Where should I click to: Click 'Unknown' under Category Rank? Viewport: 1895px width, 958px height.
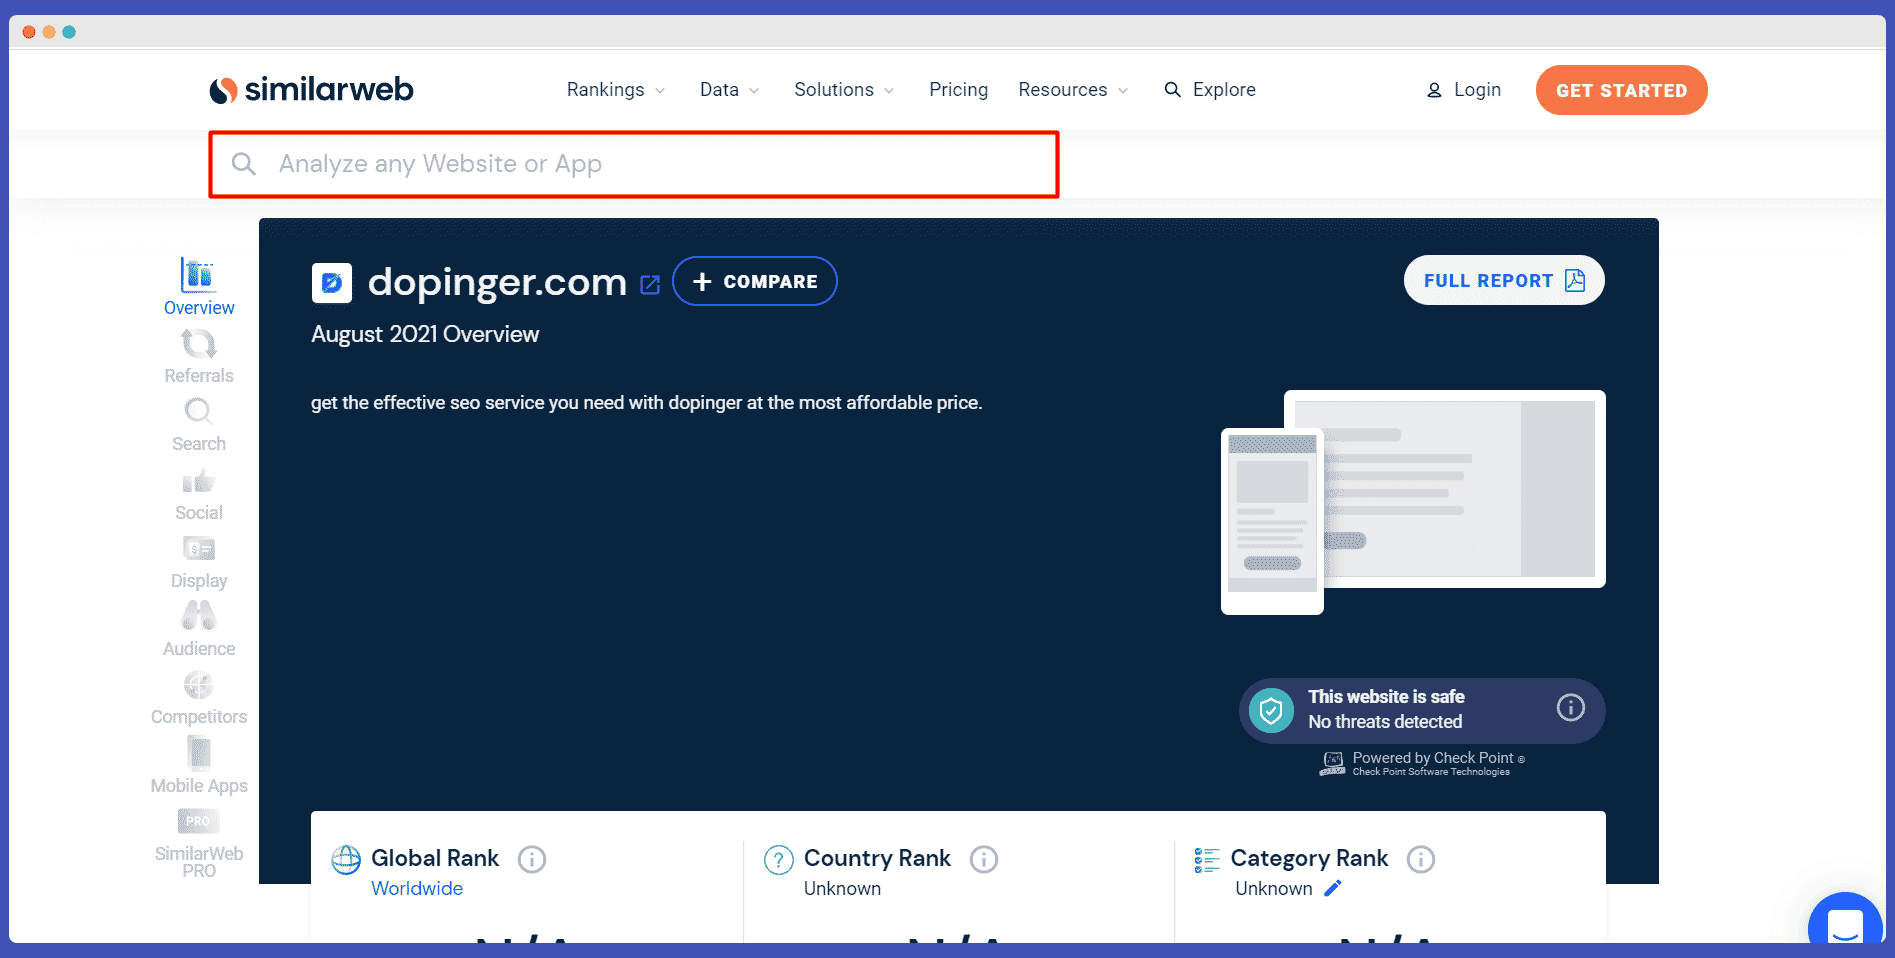[1273, 888]
